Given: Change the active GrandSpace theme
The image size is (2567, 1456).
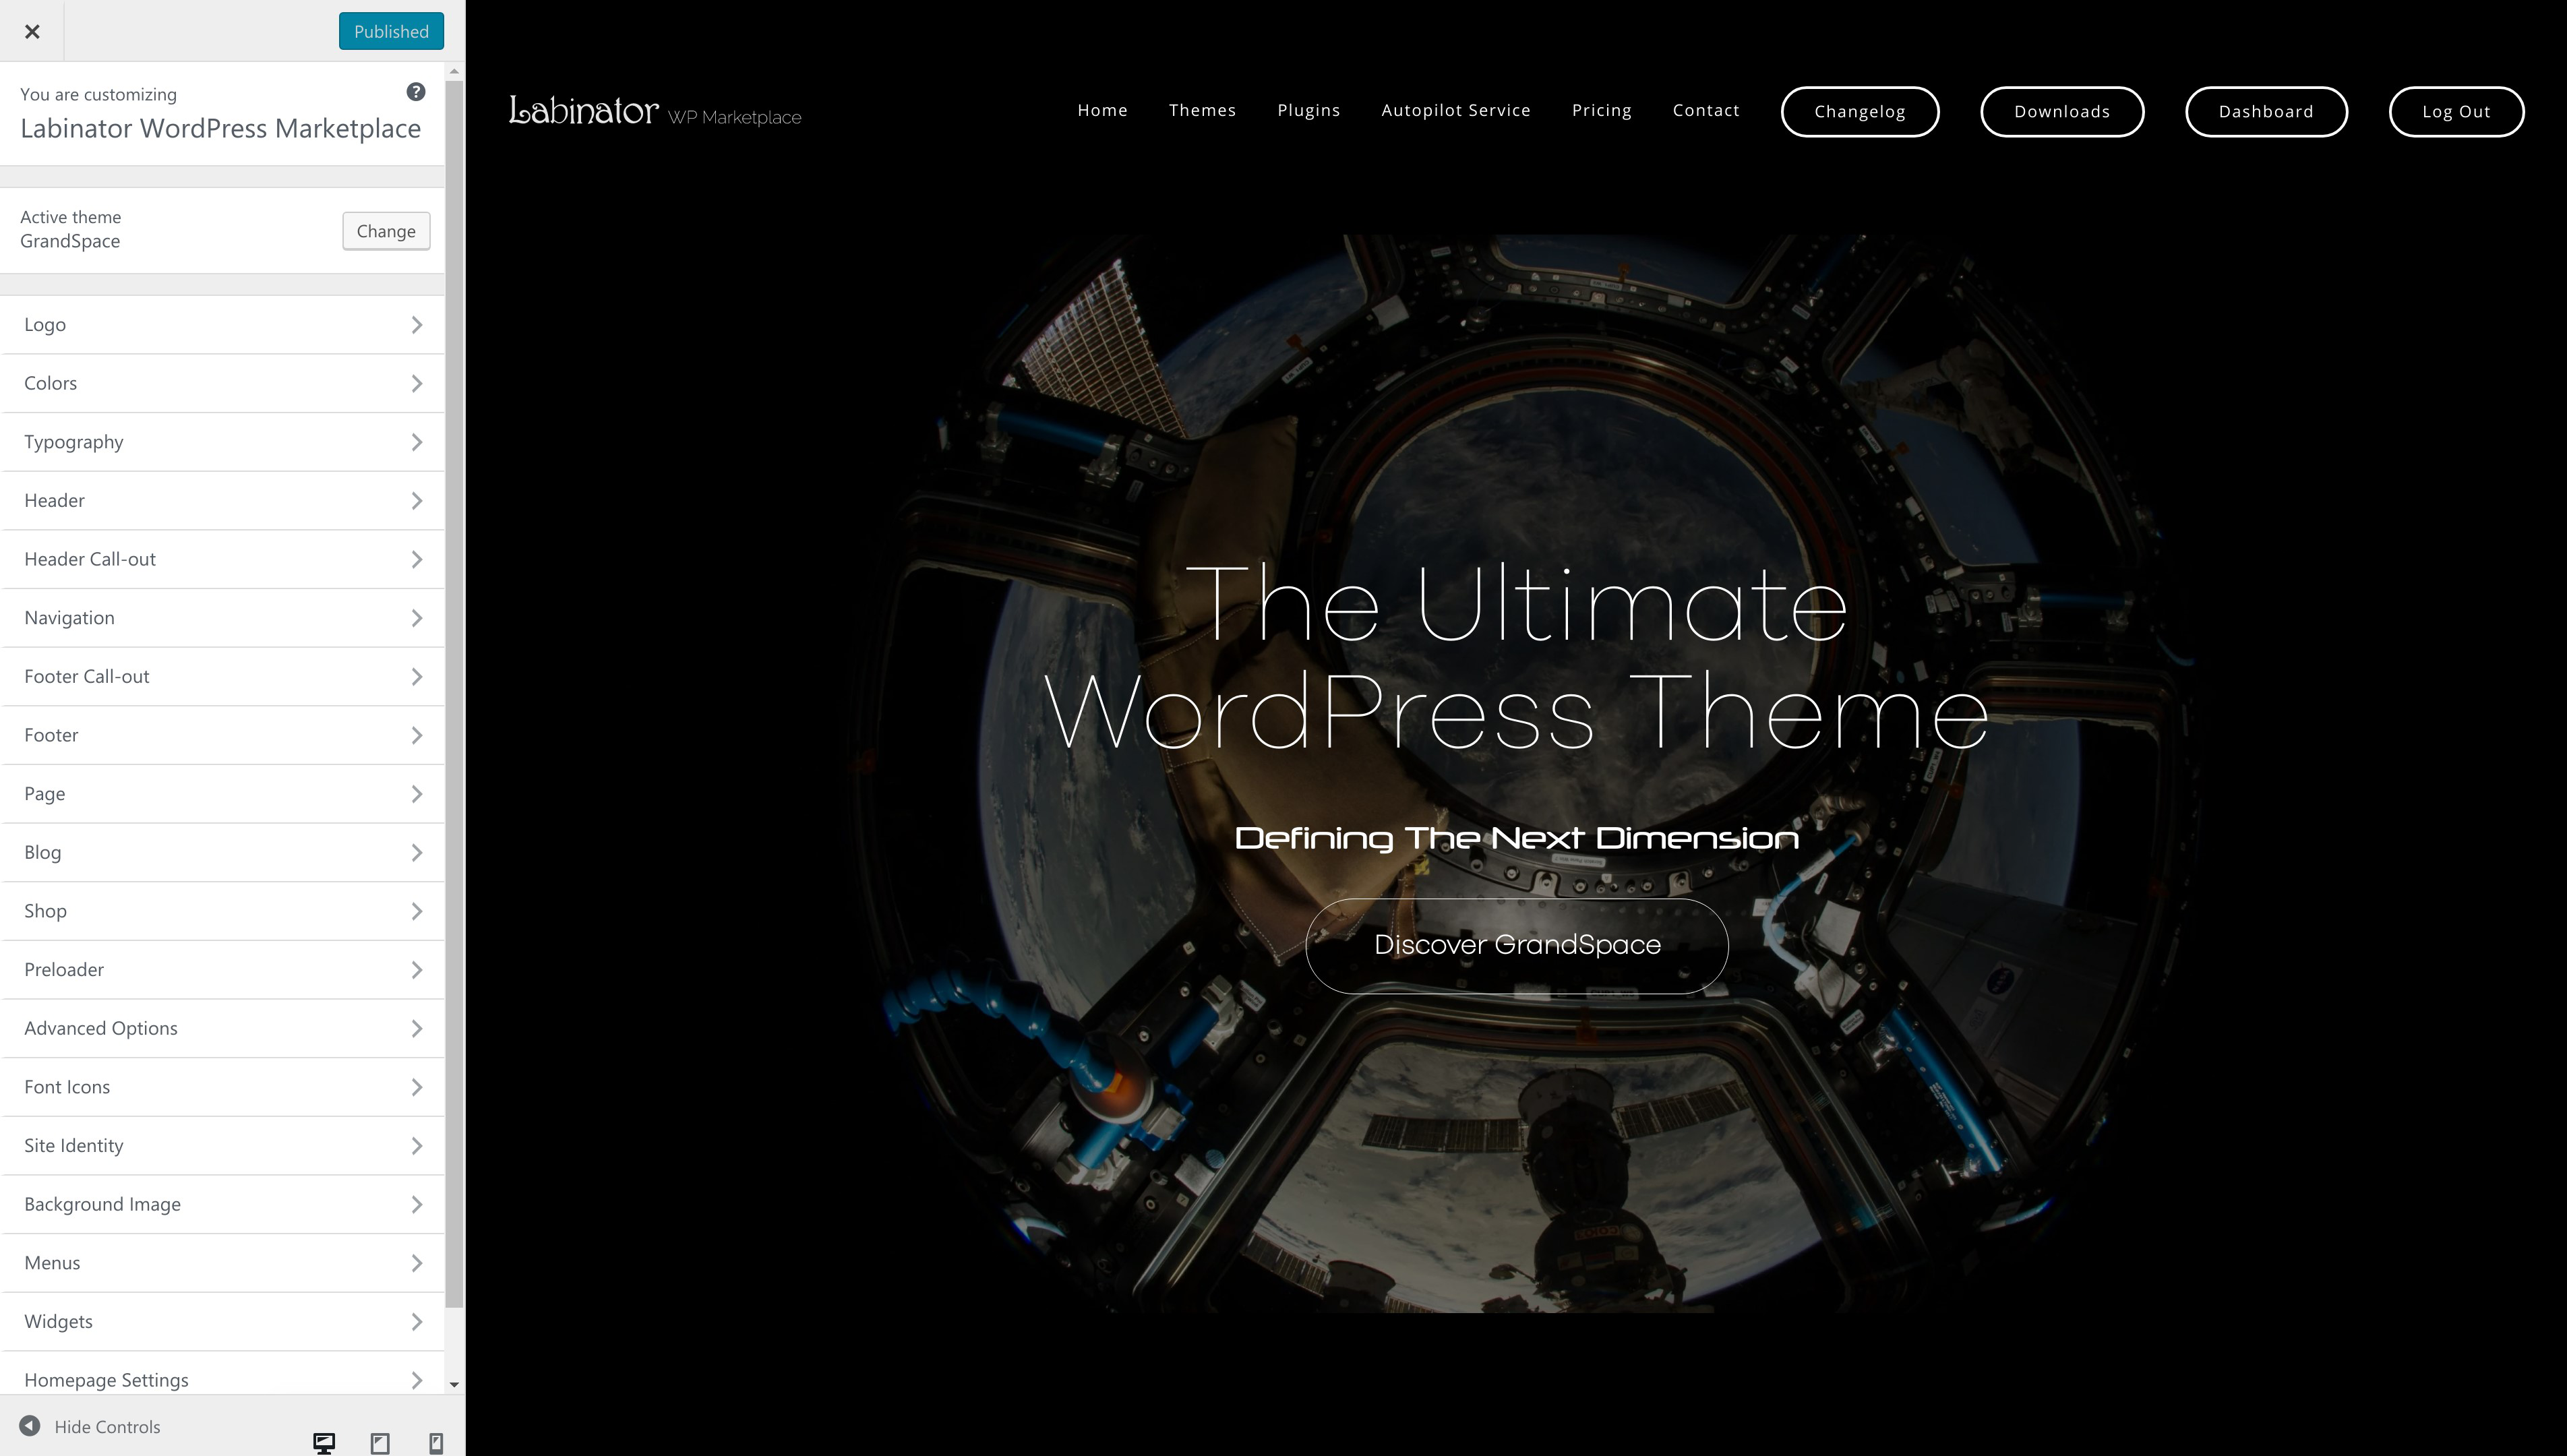Looking at the screenshot, I should 386,231.
